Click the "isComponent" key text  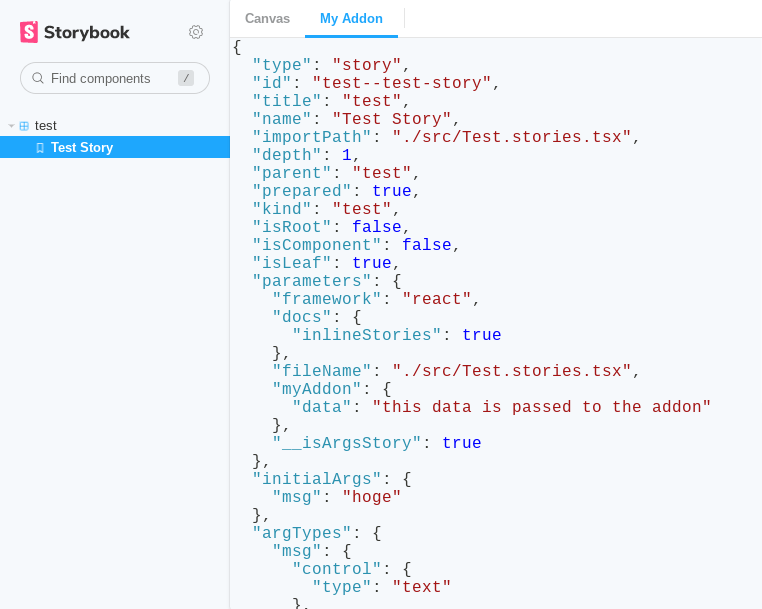[x=317, y=244]
